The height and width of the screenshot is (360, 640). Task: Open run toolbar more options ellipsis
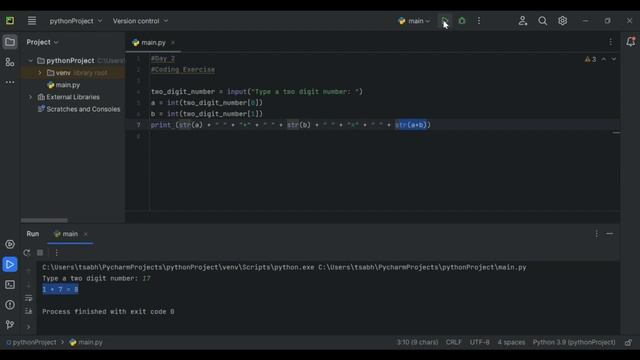point(56,253)
